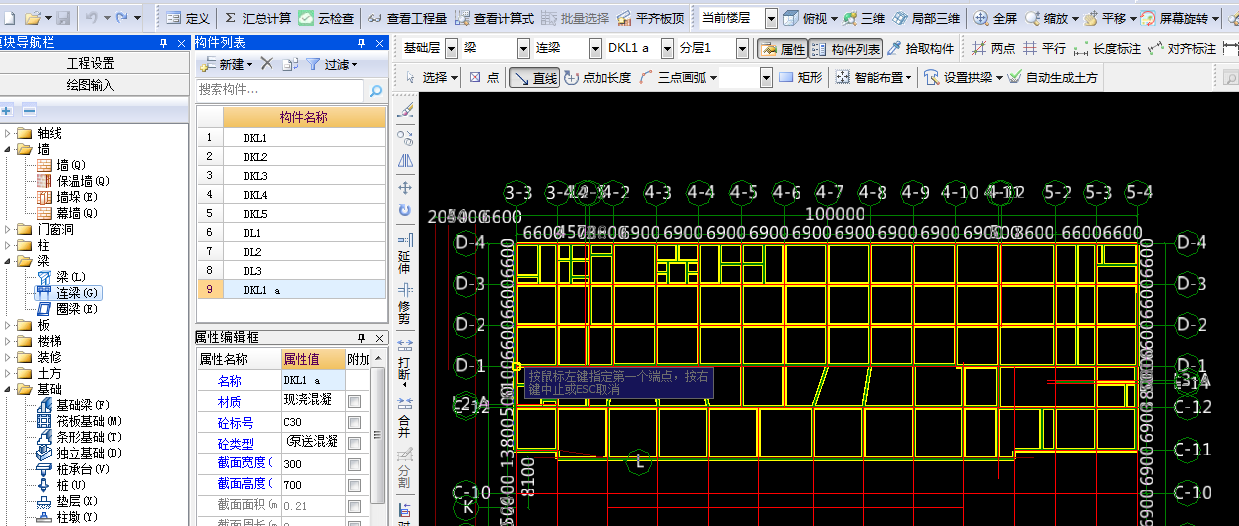Viewport: 1239px width, 526px height.
Task: Click 长度标注 length dimension tool
Action: [1107, 49]
